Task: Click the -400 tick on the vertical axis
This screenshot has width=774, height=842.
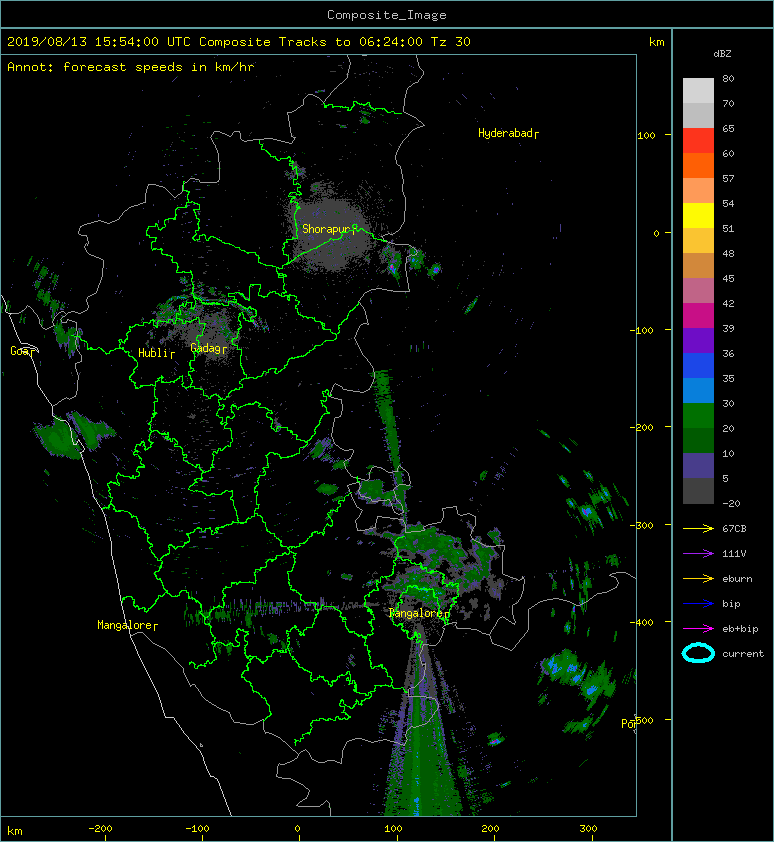Action: click(641, 622)
